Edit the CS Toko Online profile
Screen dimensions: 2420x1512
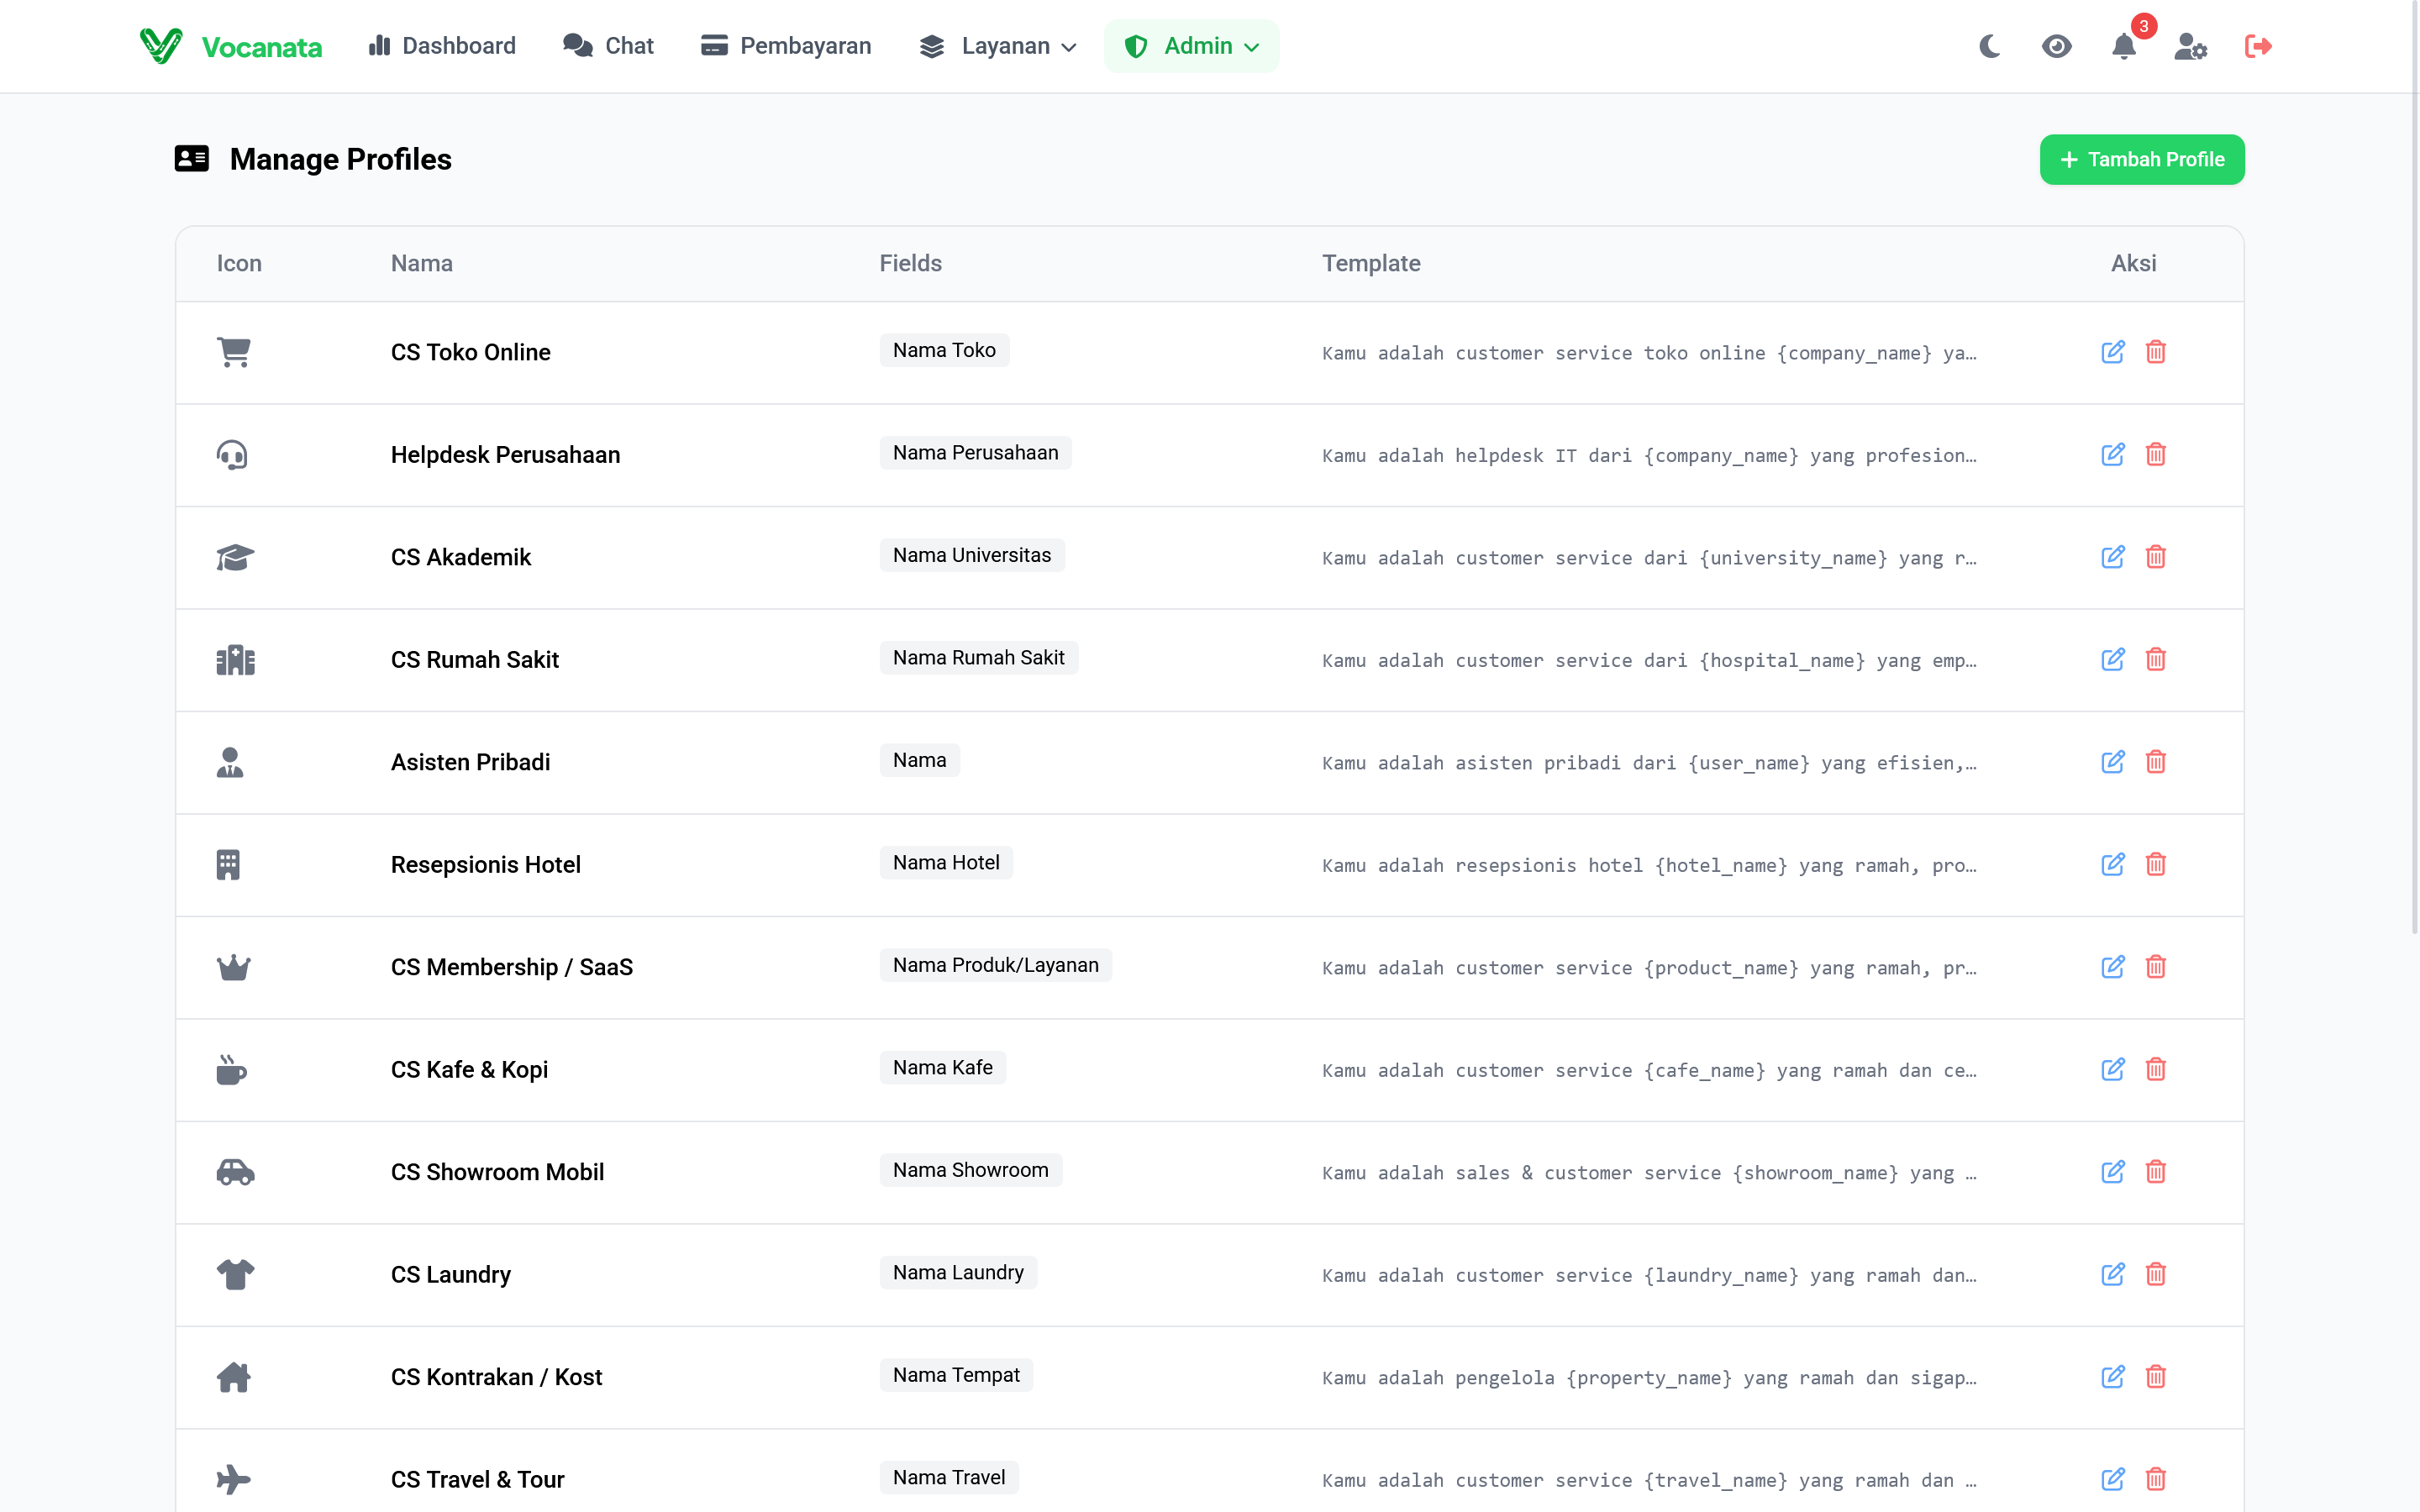coord(2113,352)
